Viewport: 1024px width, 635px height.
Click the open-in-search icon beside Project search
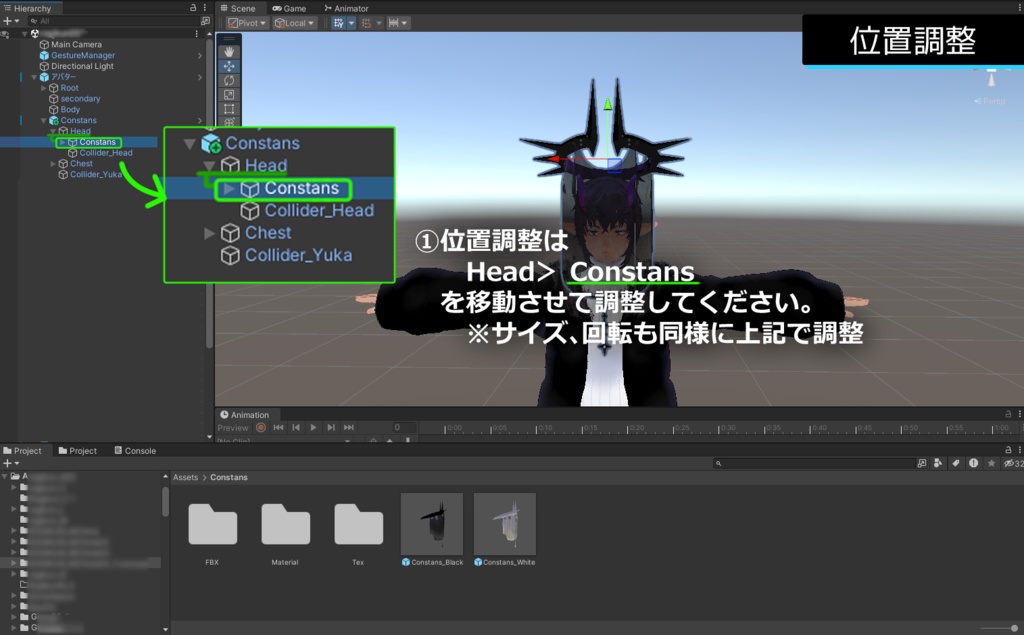point(921,463)
